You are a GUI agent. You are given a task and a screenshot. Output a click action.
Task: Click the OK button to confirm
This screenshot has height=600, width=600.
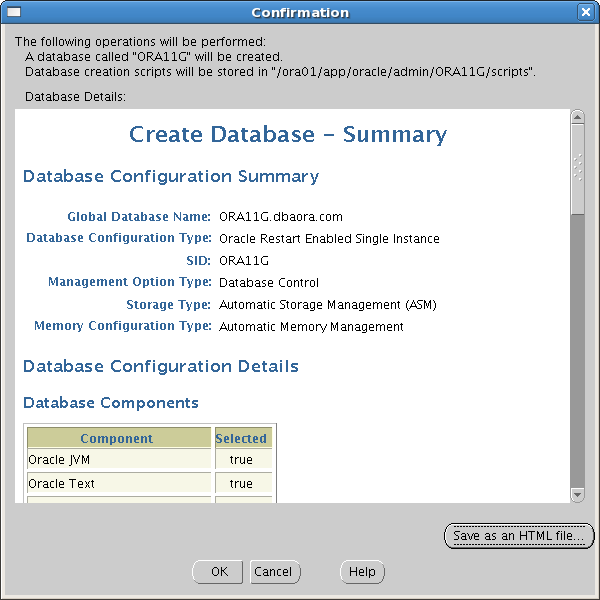pos(217,572)
